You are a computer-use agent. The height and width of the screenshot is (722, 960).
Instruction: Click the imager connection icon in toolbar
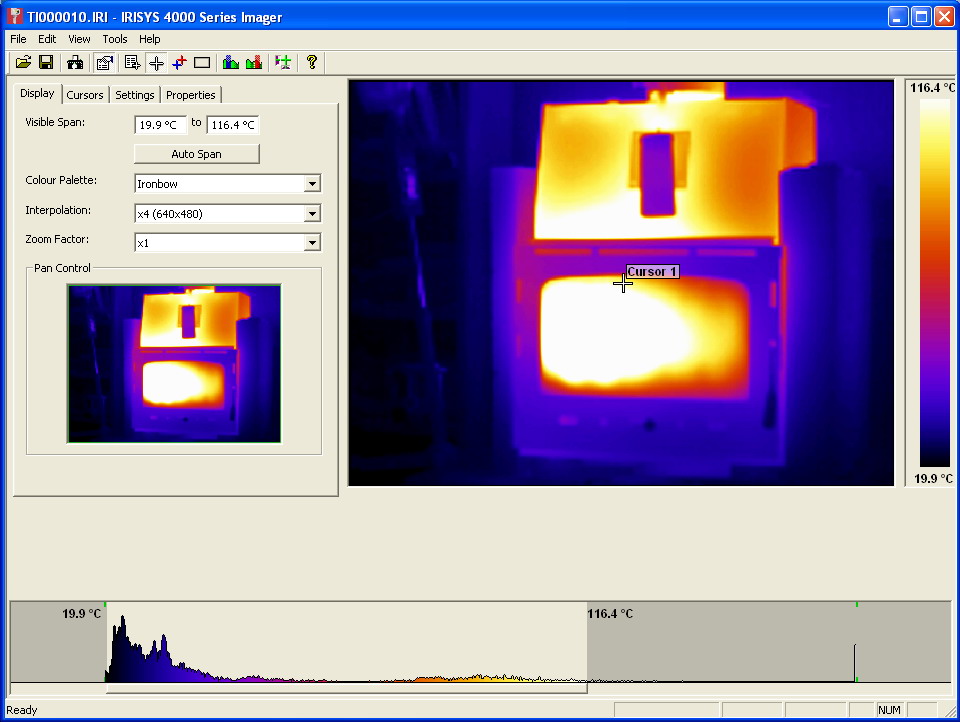click(75, 63)
